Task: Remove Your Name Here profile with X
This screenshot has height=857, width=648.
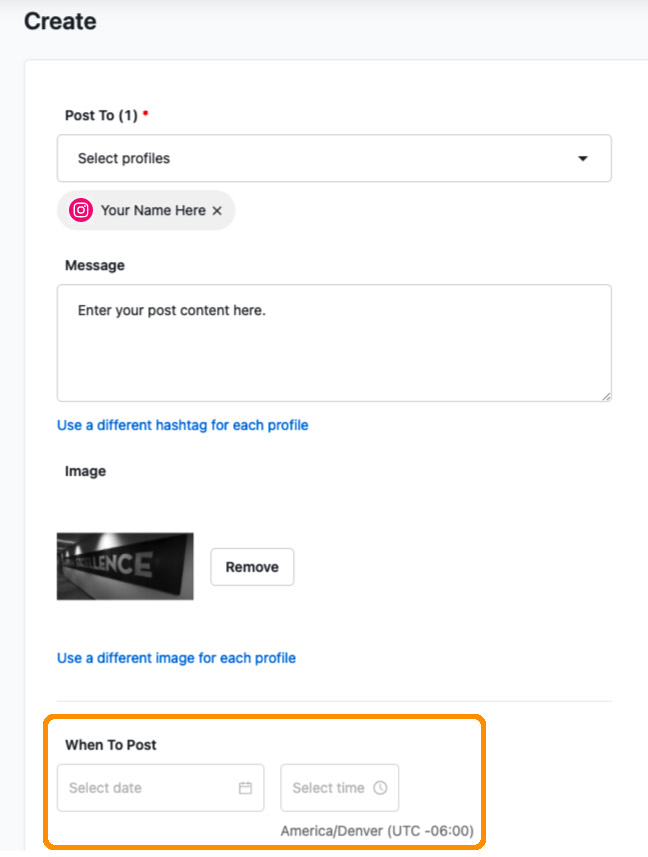Action: coord(217,210)
